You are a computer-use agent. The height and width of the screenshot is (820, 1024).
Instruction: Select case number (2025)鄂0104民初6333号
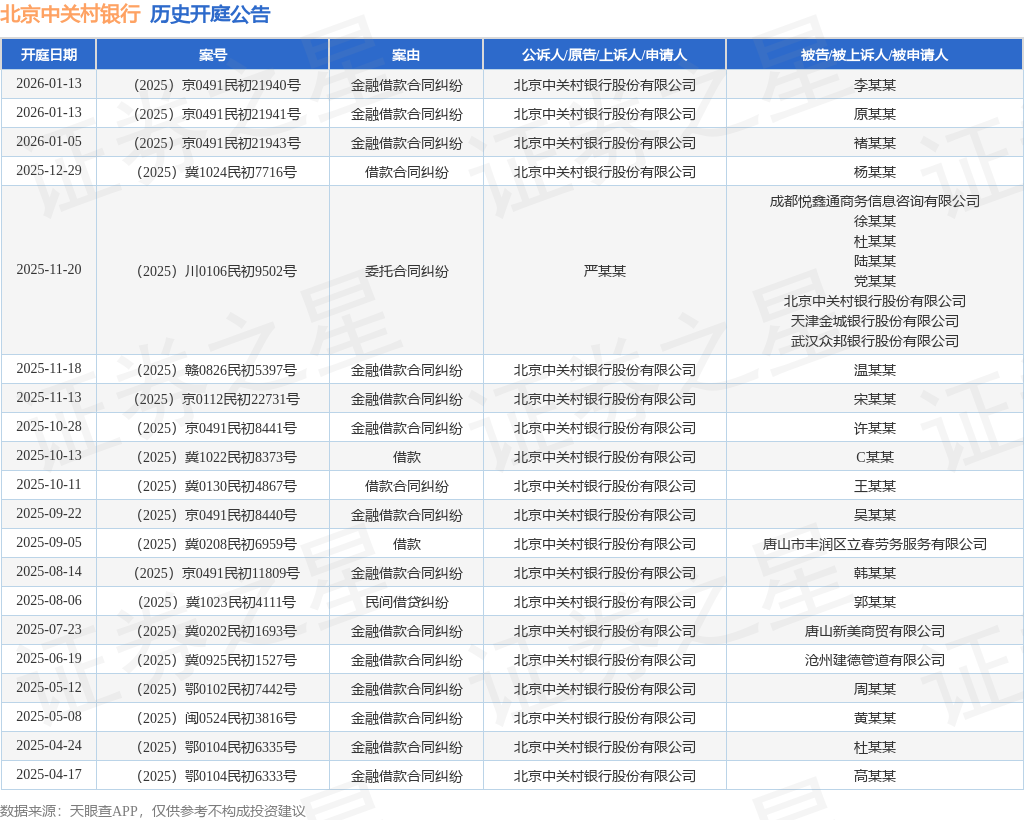pos(217,776)
